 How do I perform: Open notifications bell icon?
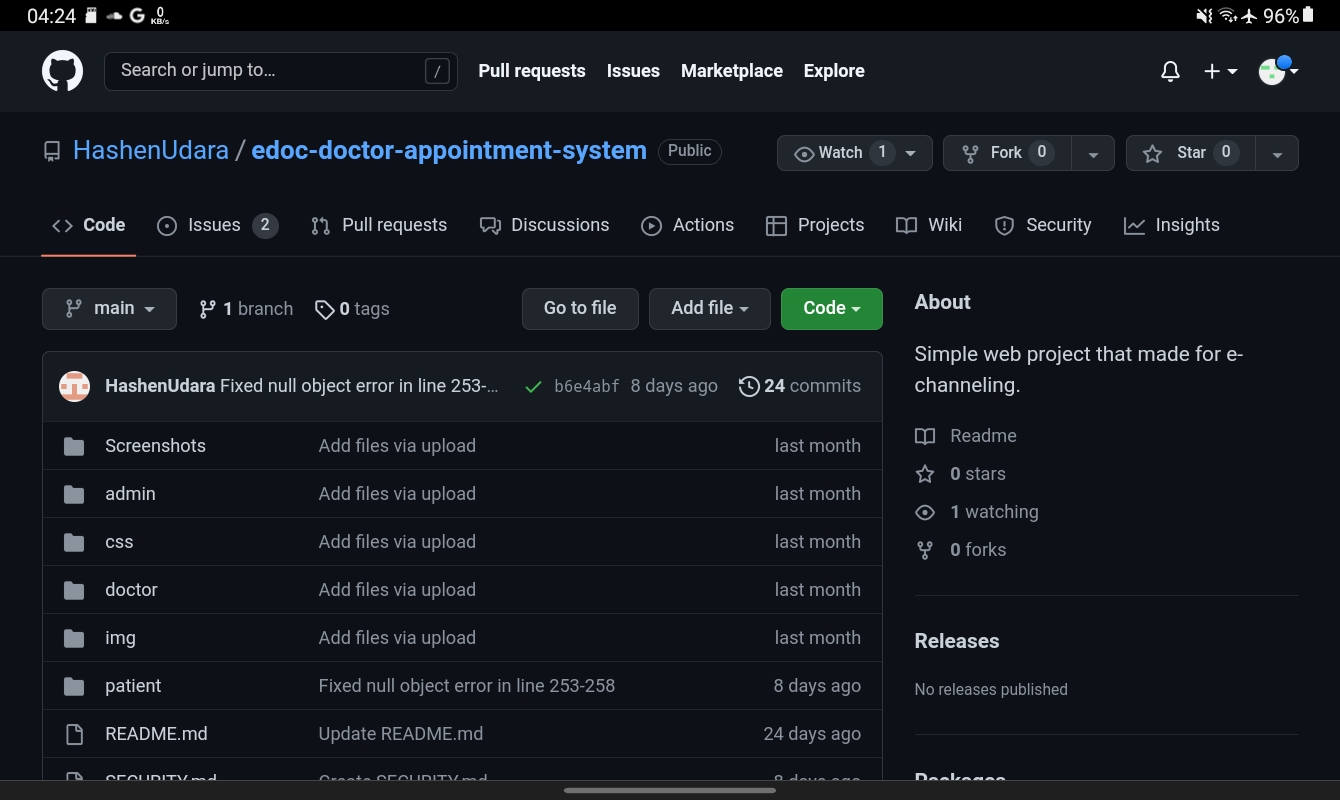coord(1170,71)
